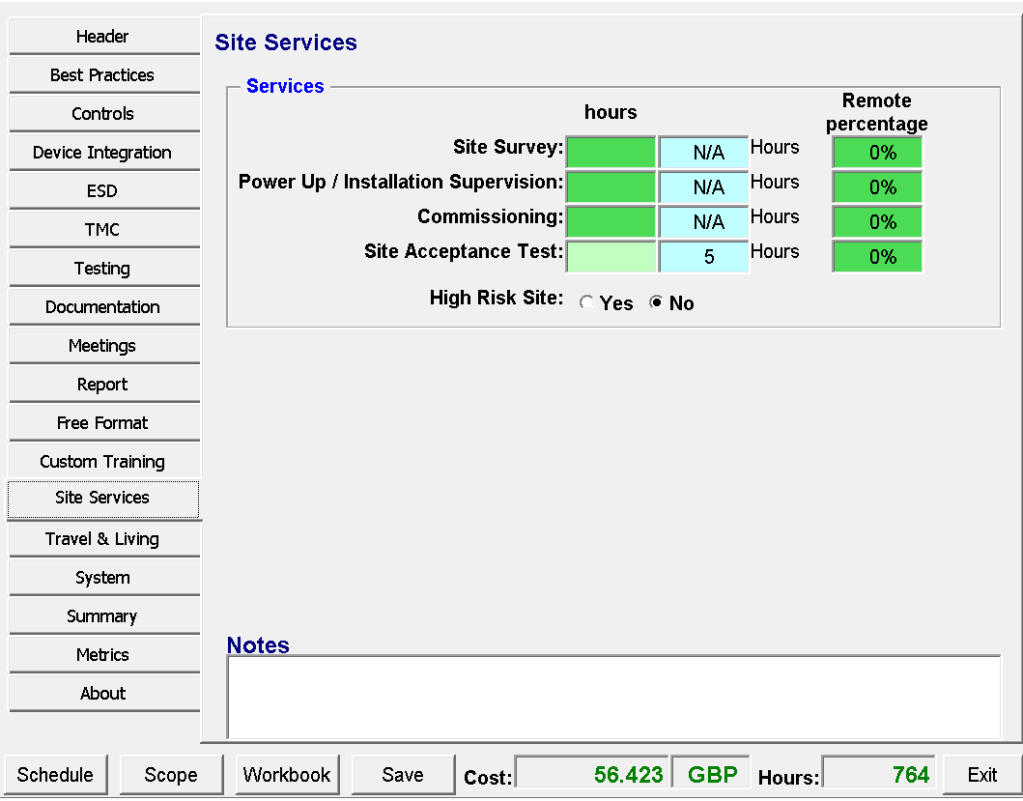The height and width of the screenshot is (801, 1023).
Task: Select Yes for High Risk Site
Action: (x=587, y=303)
